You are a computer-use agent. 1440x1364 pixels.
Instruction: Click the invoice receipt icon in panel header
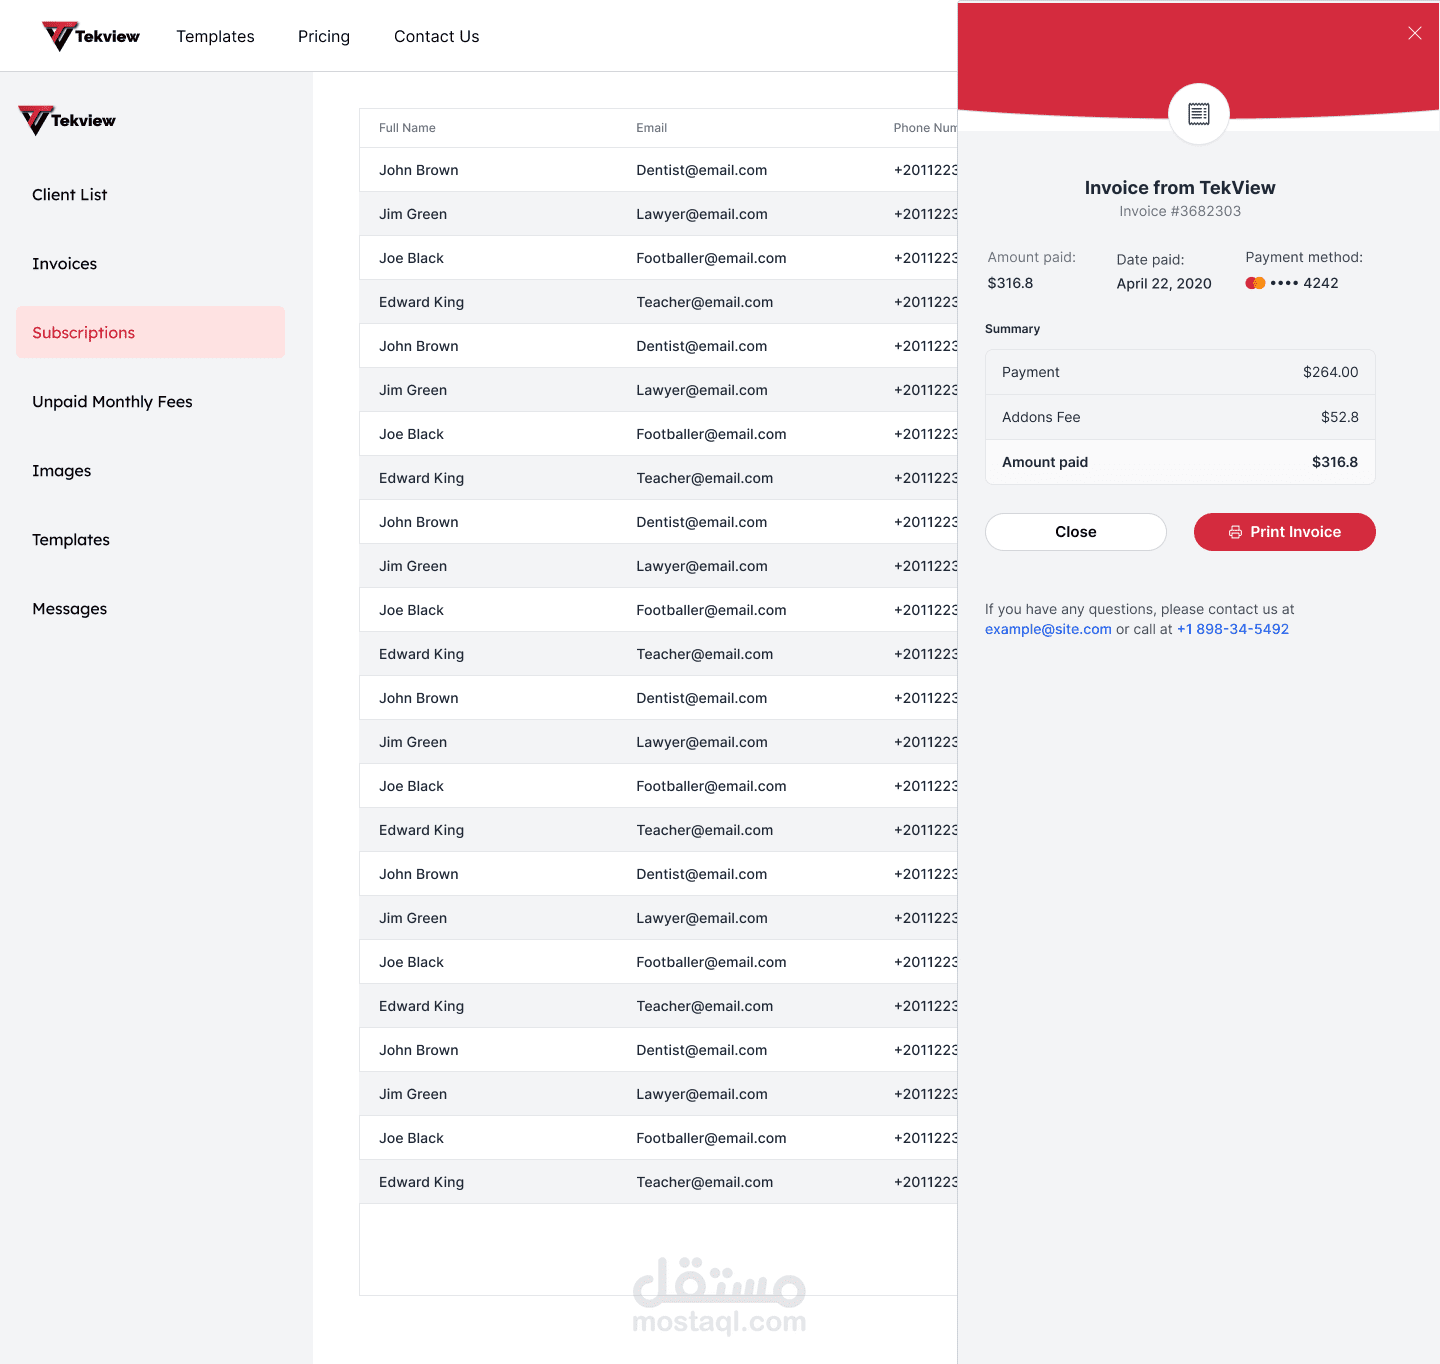pos(1199,114)
